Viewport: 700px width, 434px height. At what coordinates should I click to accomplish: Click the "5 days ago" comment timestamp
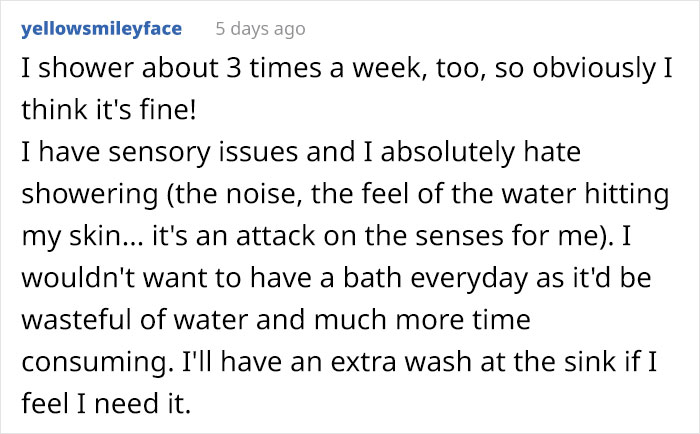click(260, 29)
